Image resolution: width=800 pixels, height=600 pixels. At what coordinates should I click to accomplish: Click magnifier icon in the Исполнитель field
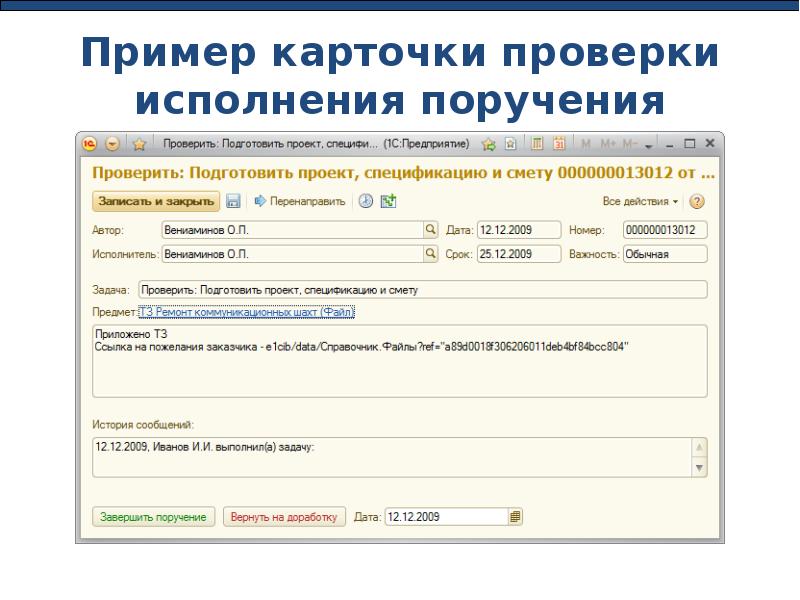(431, 254)
